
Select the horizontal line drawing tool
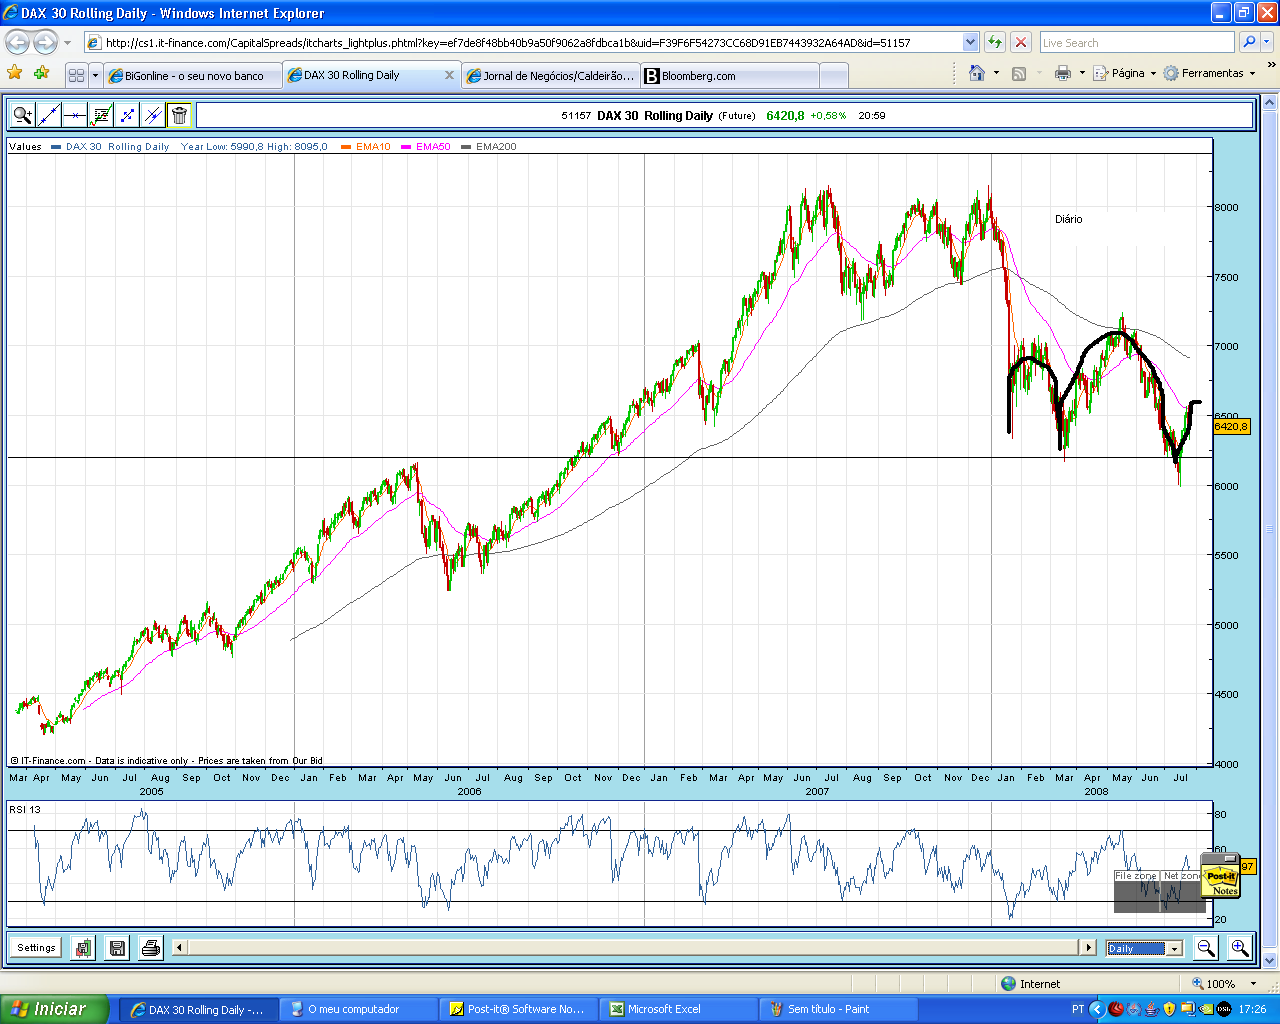[75, 115]
